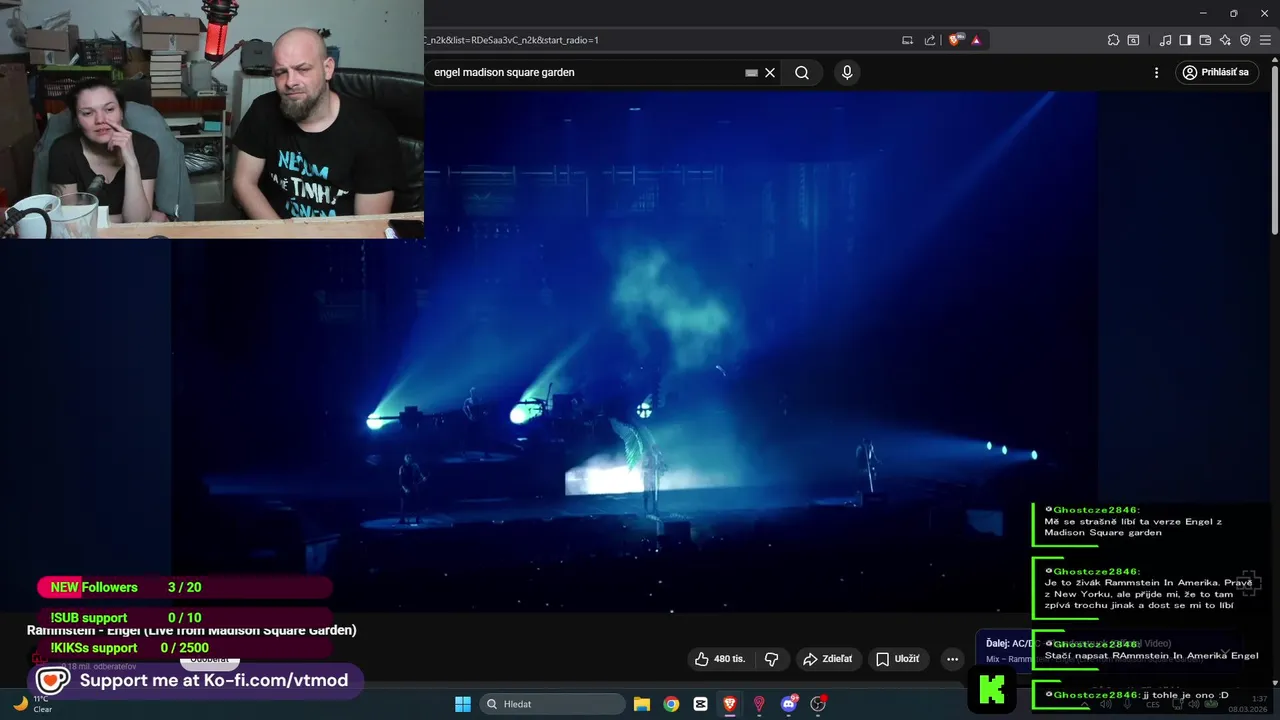Open the browser hamburger main menu
1280x720 pixels.
(x=1265, y=40)
